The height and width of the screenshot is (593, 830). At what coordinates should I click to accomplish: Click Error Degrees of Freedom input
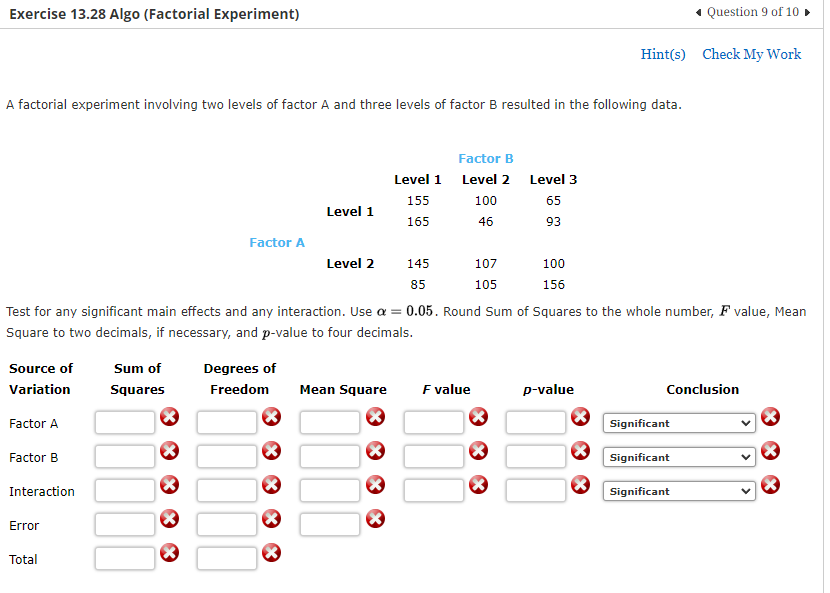(x=227, y=524)
